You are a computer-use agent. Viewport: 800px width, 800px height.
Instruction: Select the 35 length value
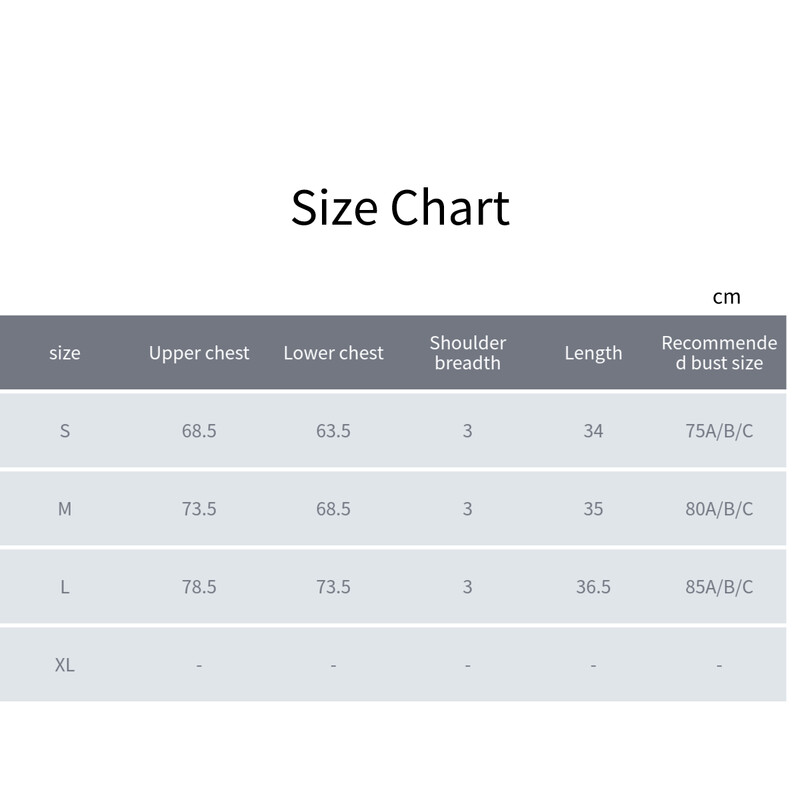[x=593, y=509]
